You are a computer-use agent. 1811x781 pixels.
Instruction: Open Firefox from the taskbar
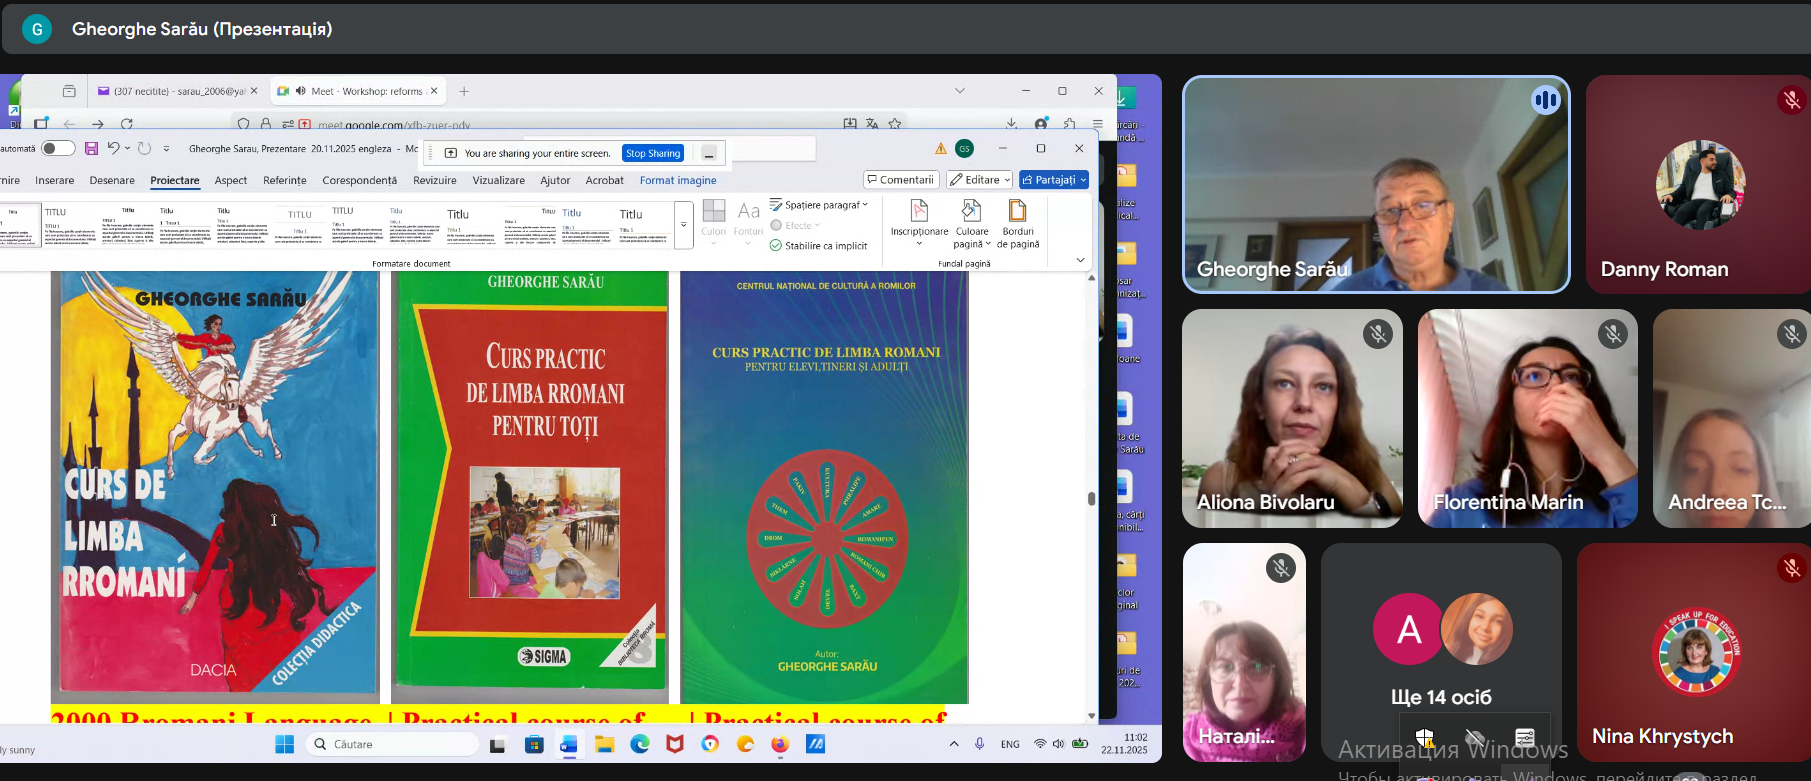780,744
